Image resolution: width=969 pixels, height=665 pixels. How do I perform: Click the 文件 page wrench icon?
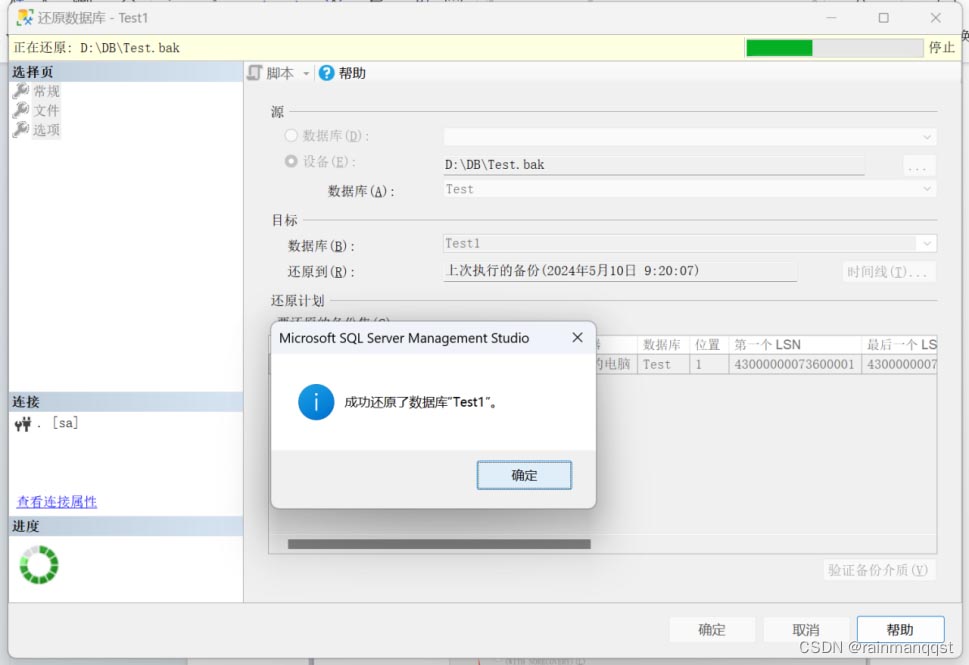pos(21,110)
